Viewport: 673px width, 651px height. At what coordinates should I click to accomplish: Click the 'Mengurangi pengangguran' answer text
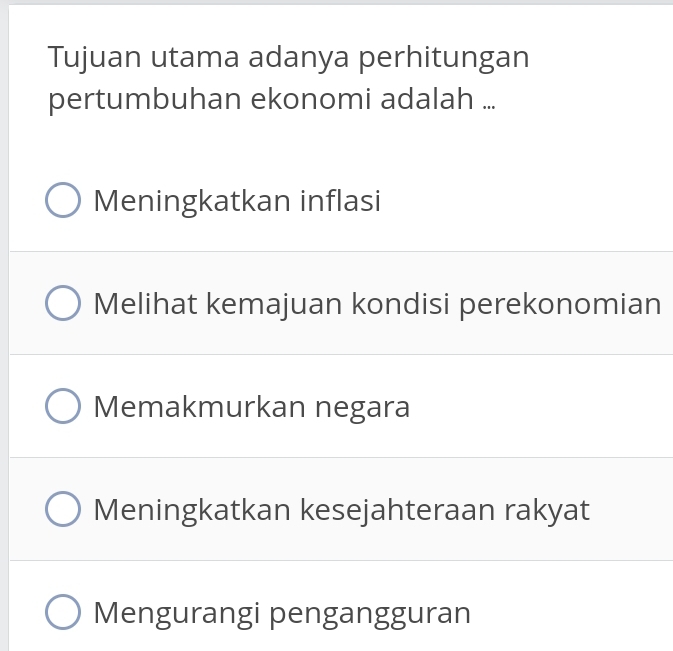(x=282, y=612)
